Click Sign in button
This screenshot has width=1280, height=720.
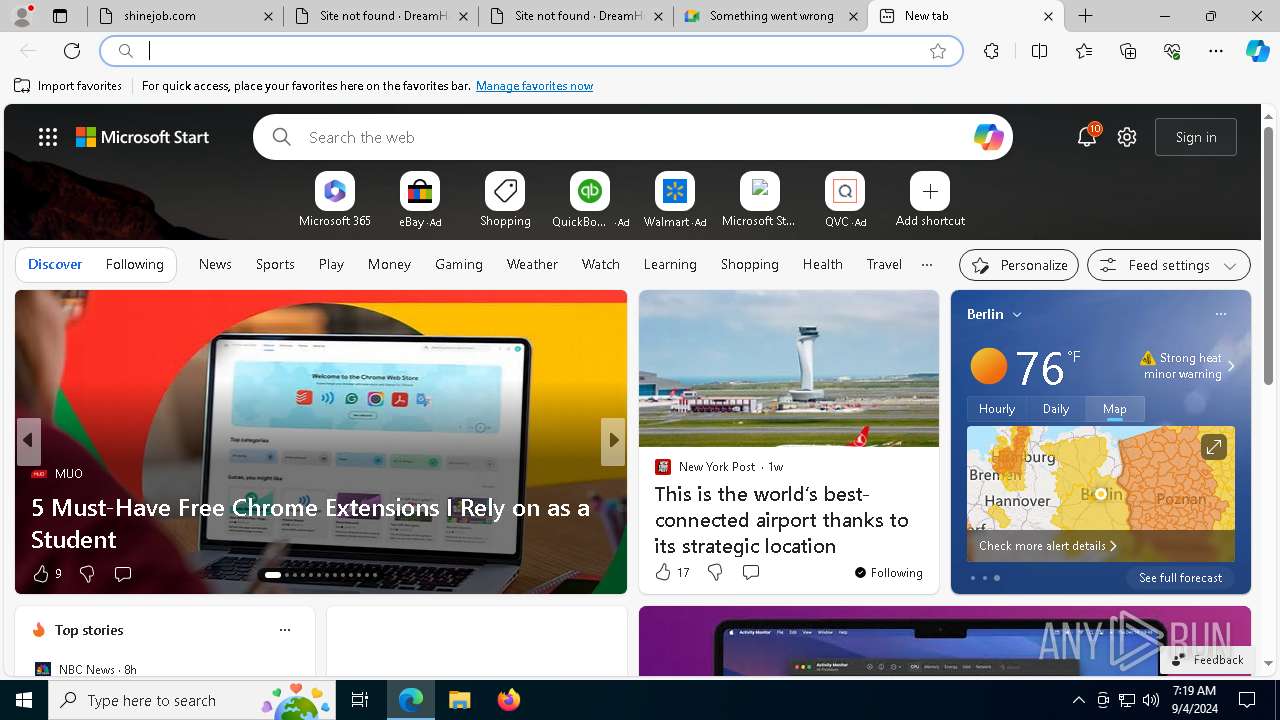(1196, 137)
